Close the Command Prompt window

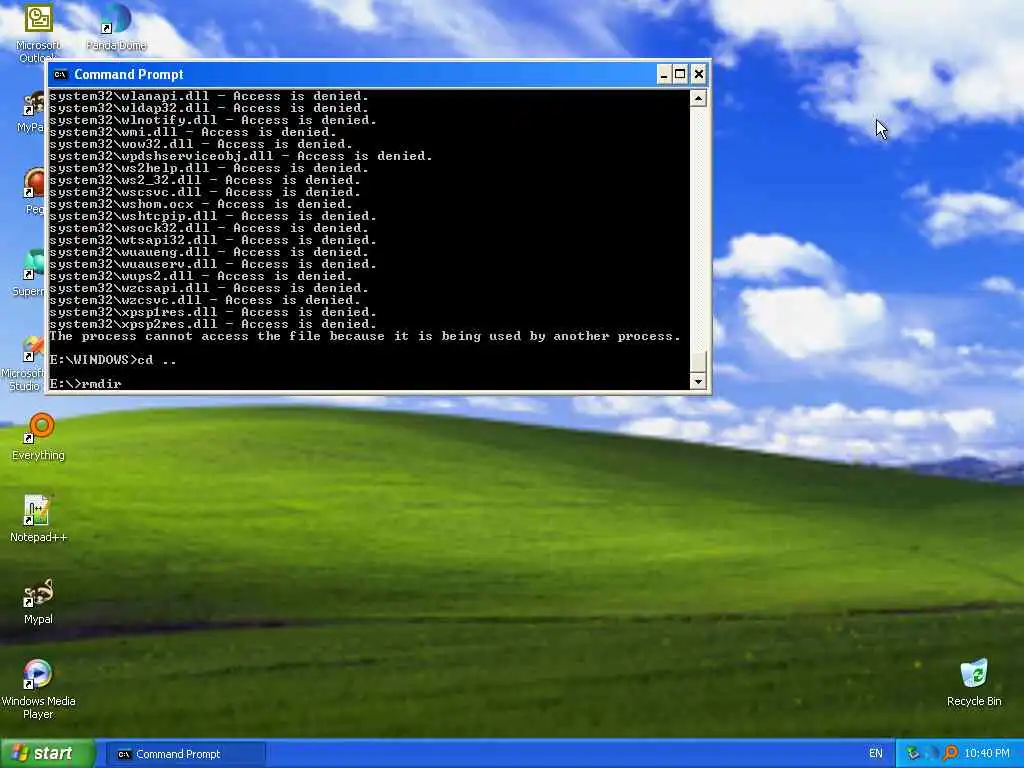[698, 74]
